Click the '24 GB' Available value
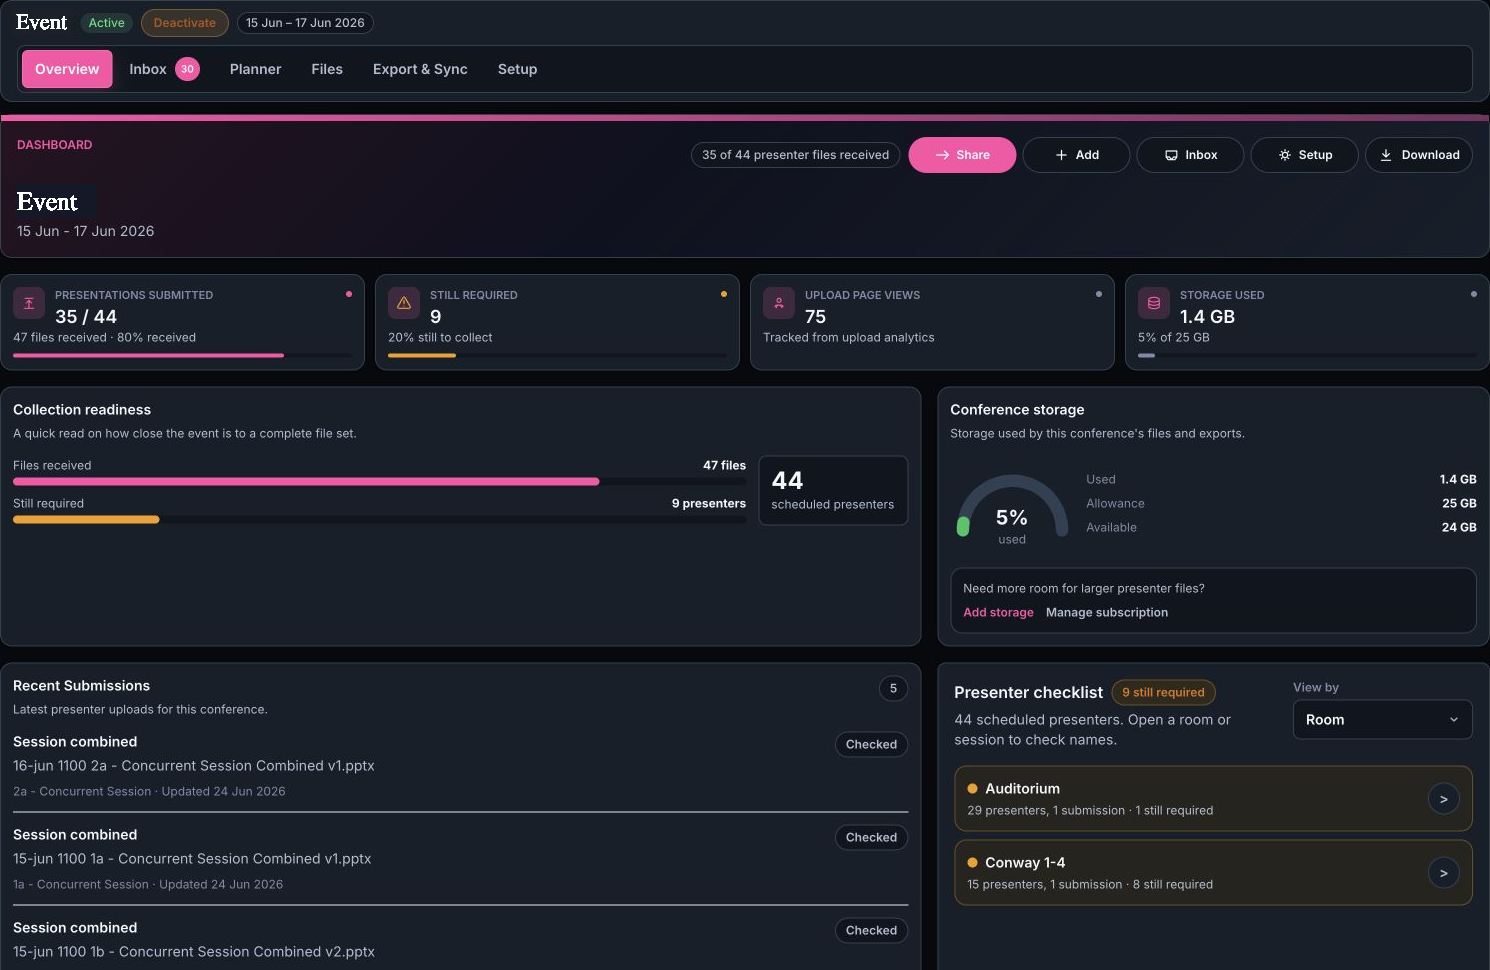1490x970 pixels. pos(1459,528)
